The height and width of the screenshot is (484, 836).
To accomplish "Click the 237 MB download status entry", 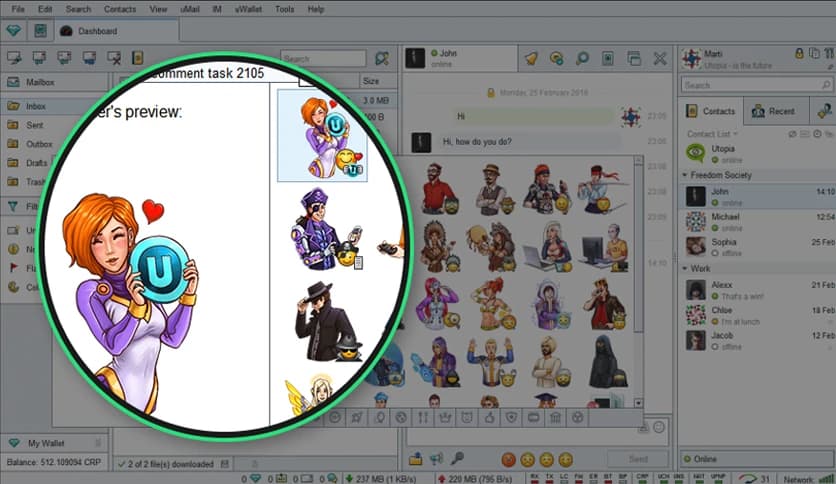I will (381, 479).
